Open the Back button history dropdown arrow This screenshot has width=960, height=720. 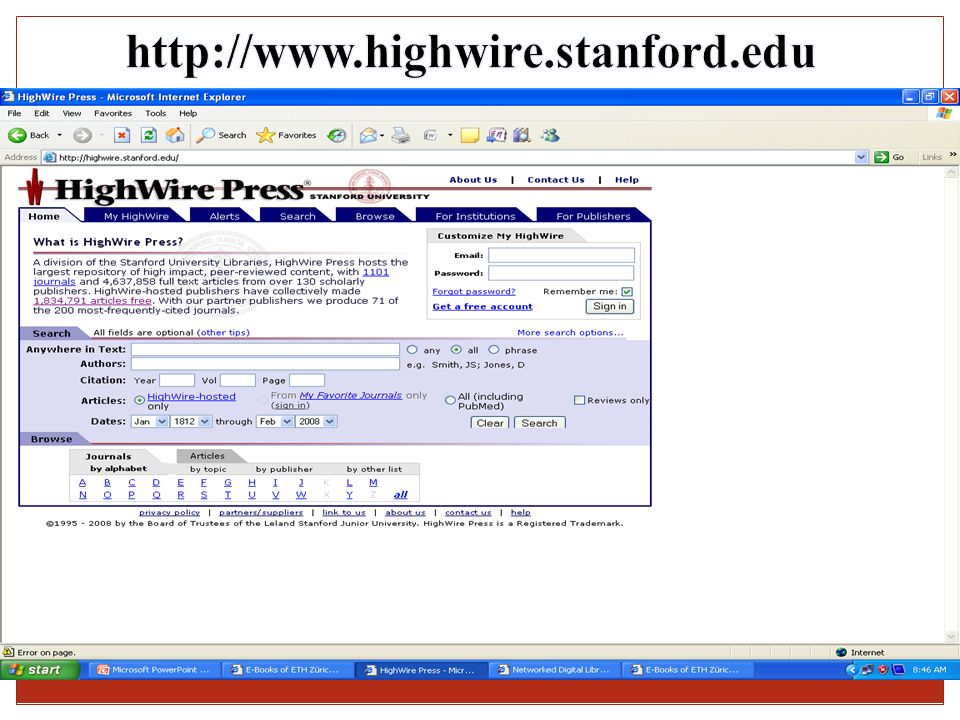pyautogui.click(x=59, y=135)
